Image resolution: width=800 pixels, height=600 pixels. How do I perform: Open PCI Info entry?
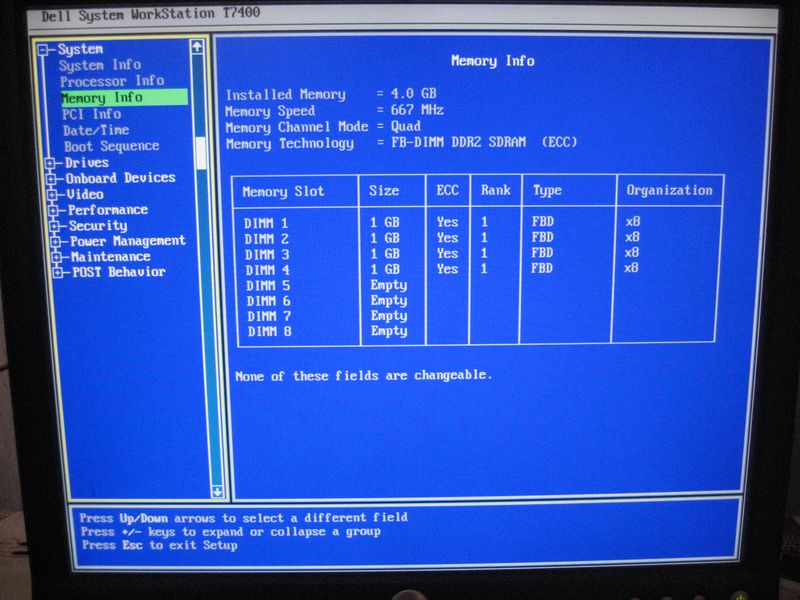point(91,114)
